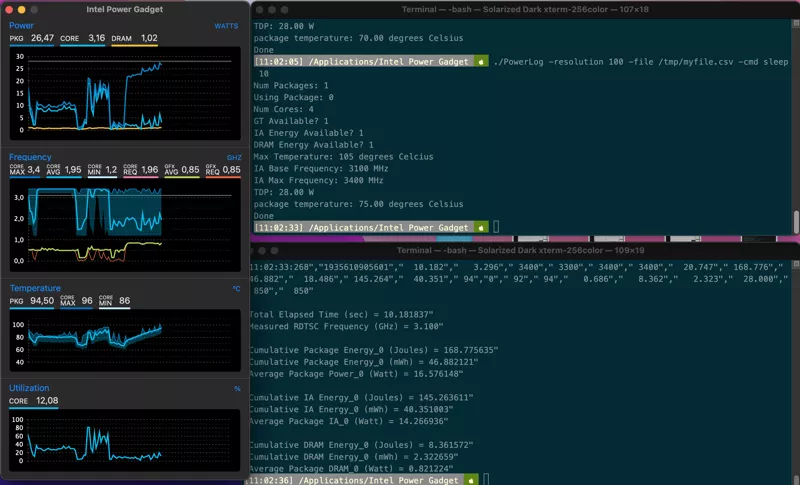This screenshot has height=485, width=800.
Task: Click Apple logo in the 11:02:33 prompt
Action: pyautogui.click(x=481, y=227)
